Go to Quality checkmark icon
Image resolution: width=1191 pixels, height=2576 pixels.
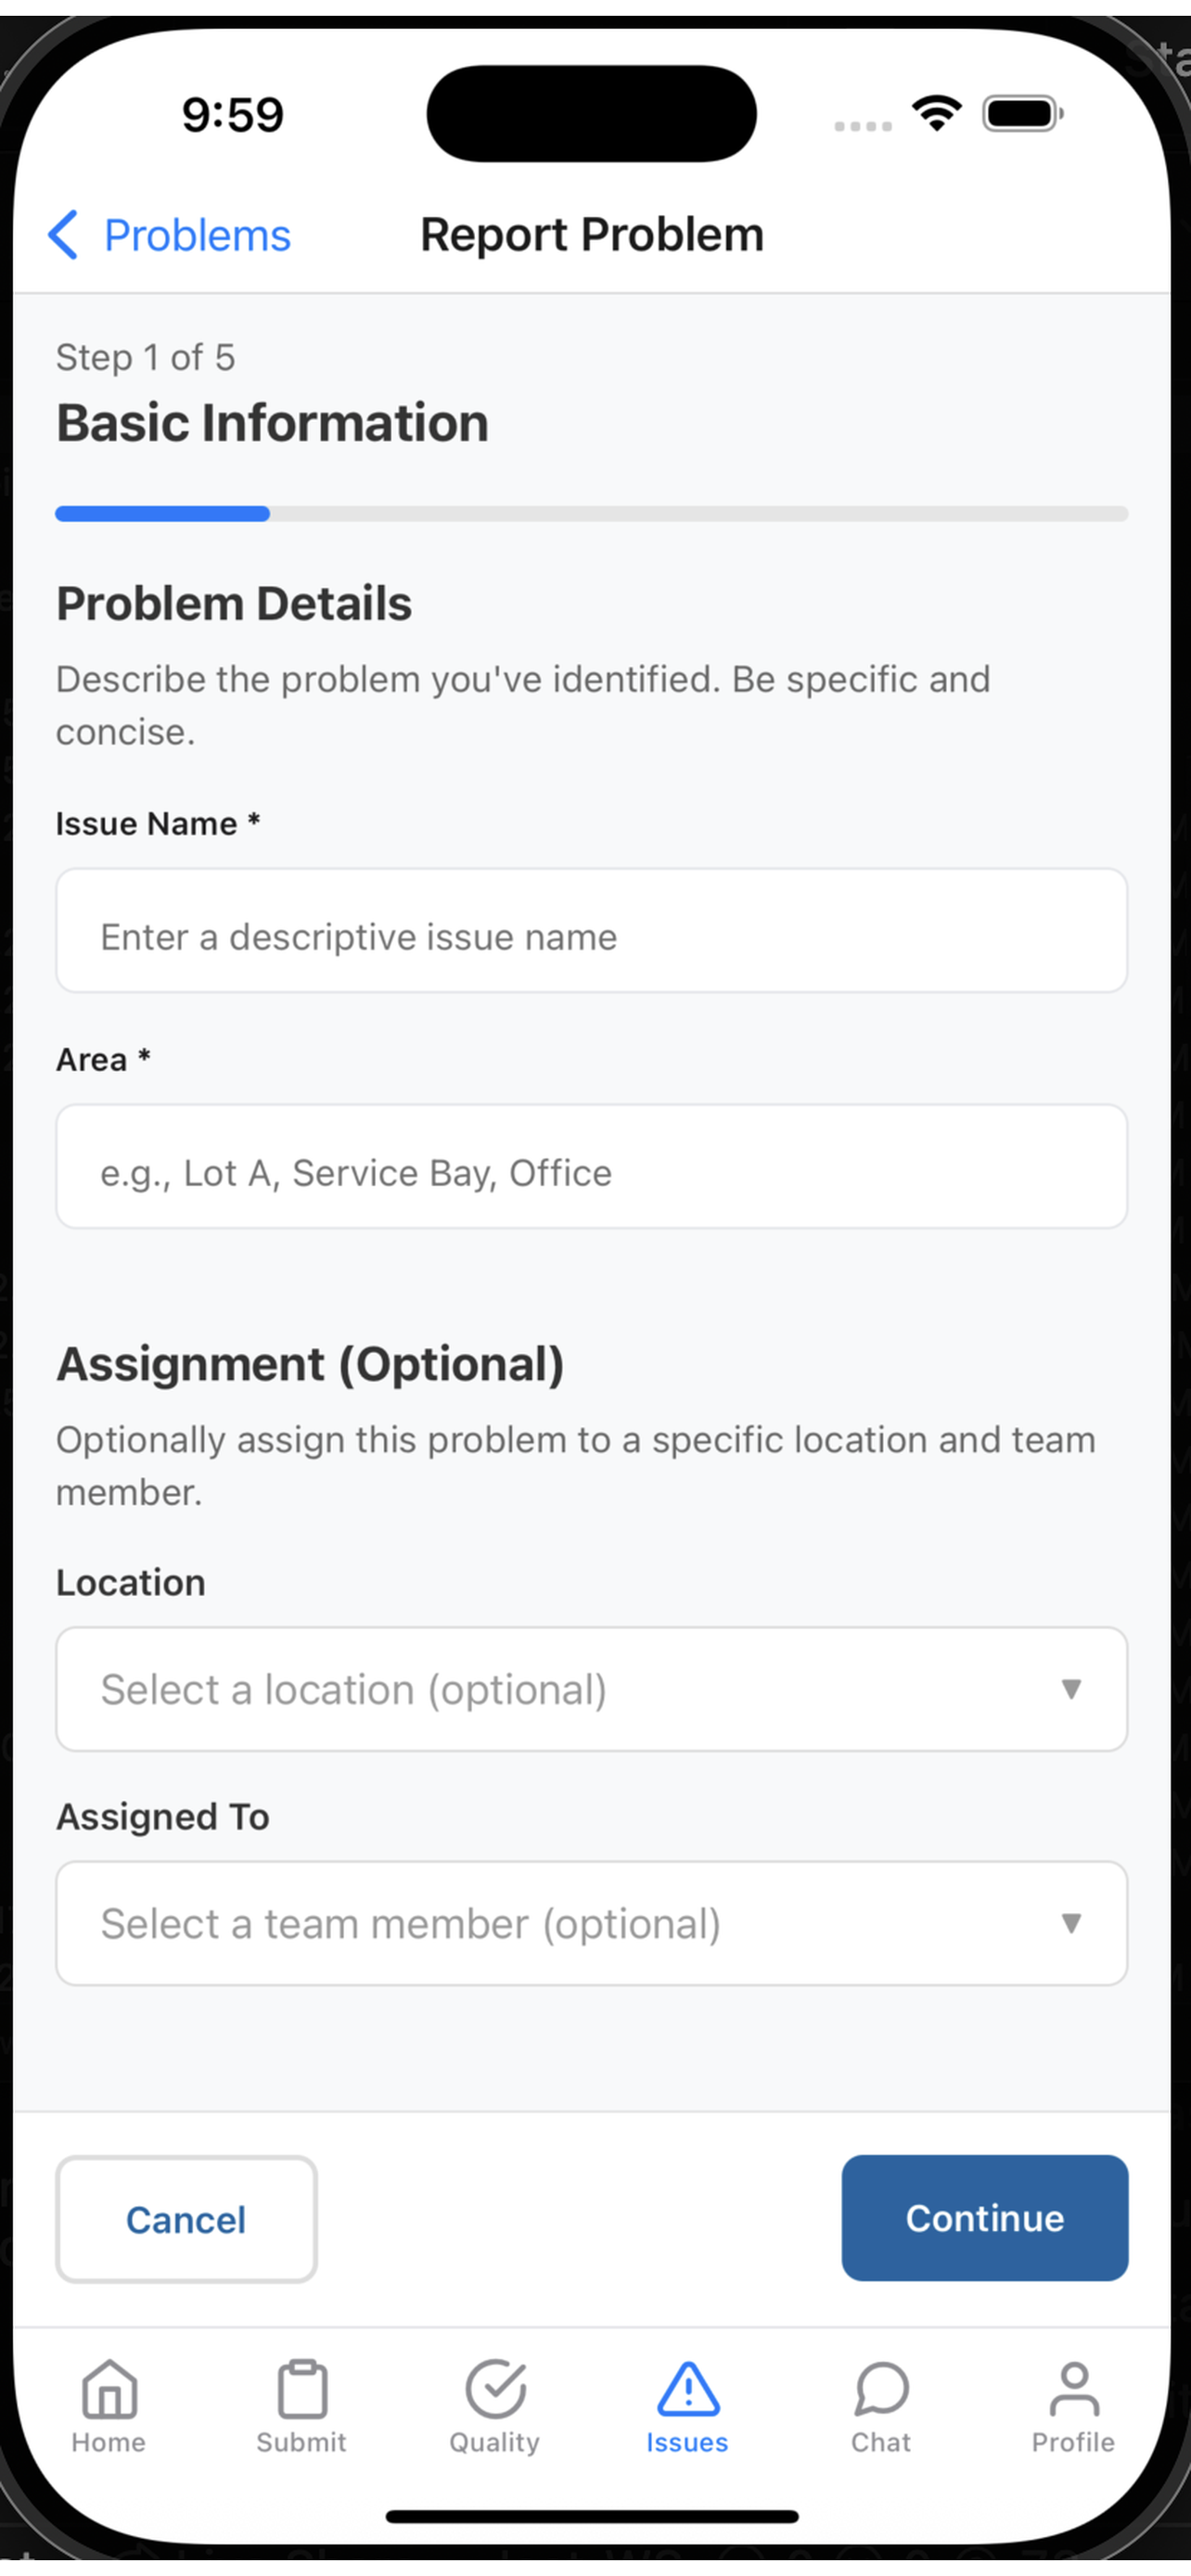495,2389
